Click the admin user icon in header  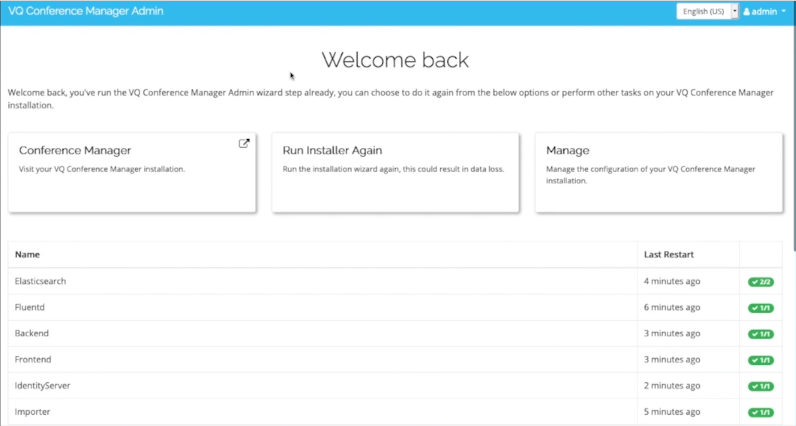pyautogui.click(x=747, y=12)
